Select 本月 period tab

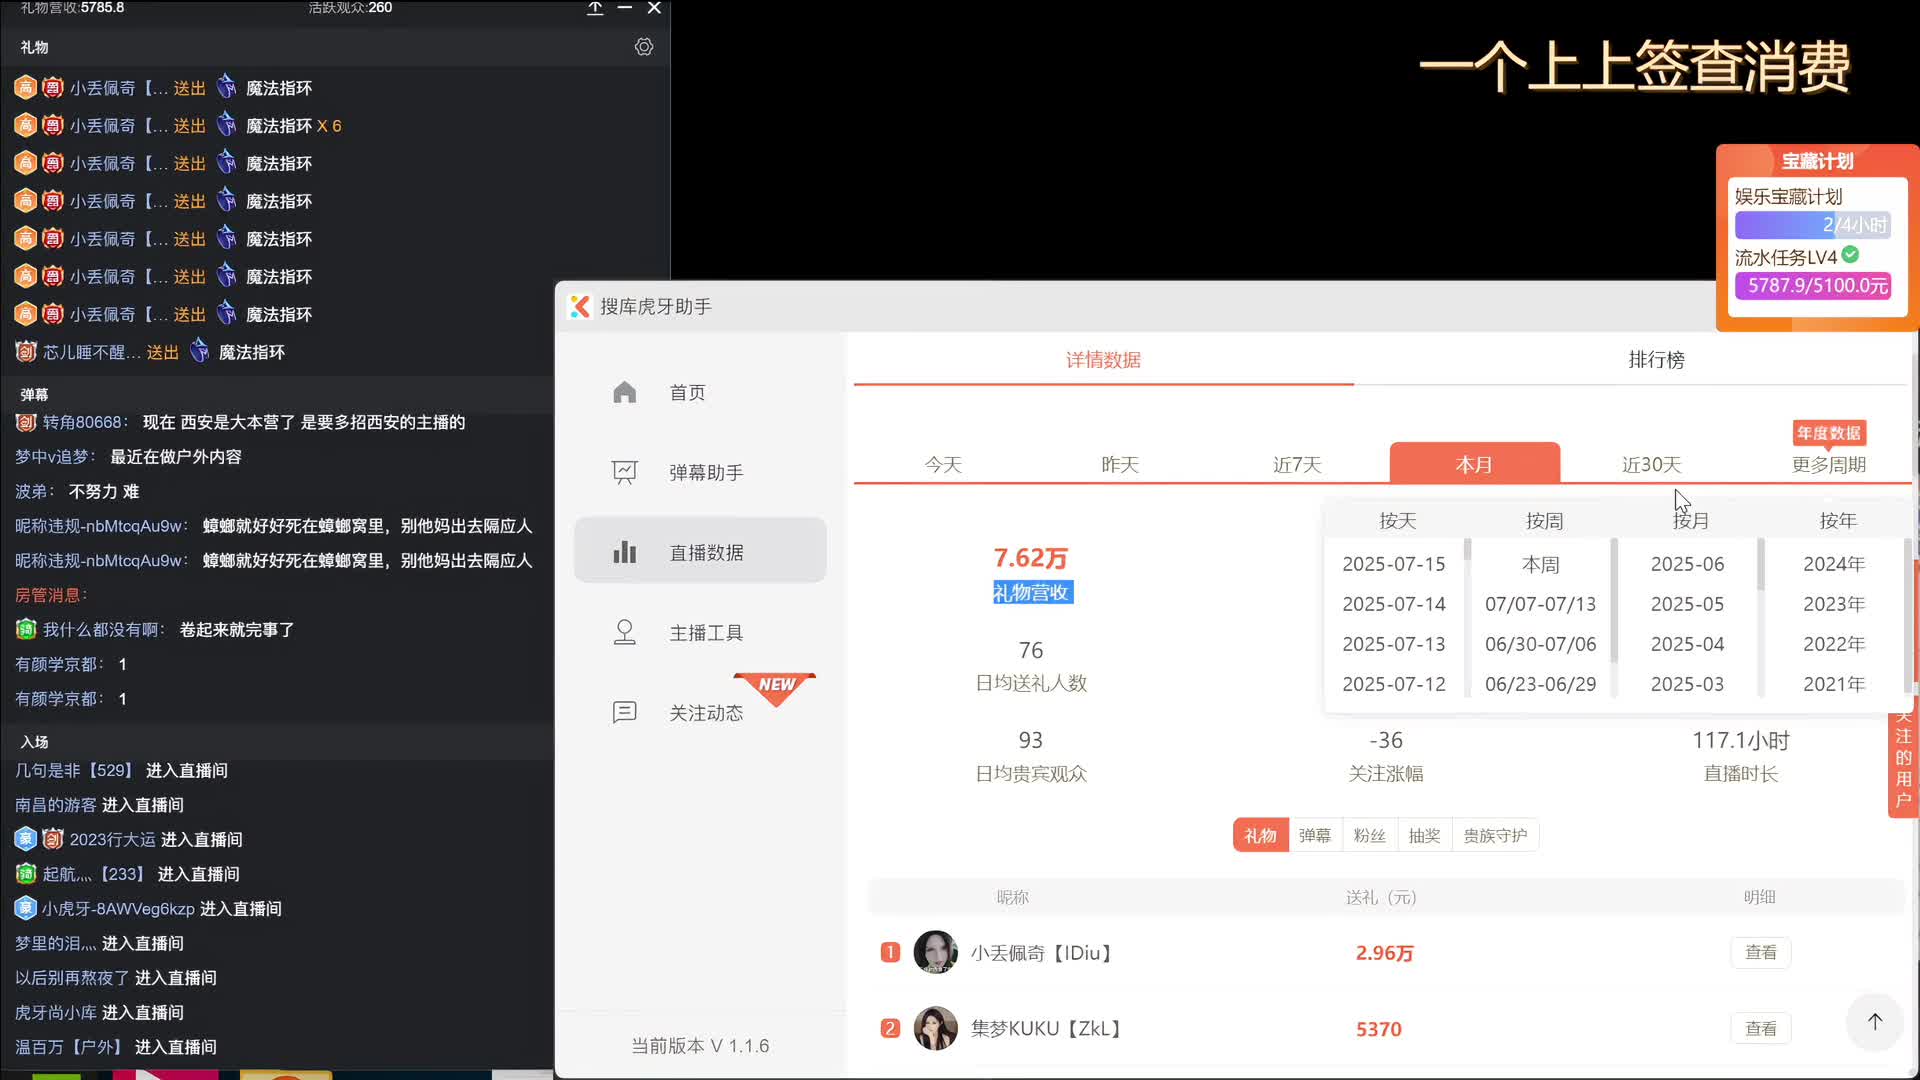(x=1475, y=463)
